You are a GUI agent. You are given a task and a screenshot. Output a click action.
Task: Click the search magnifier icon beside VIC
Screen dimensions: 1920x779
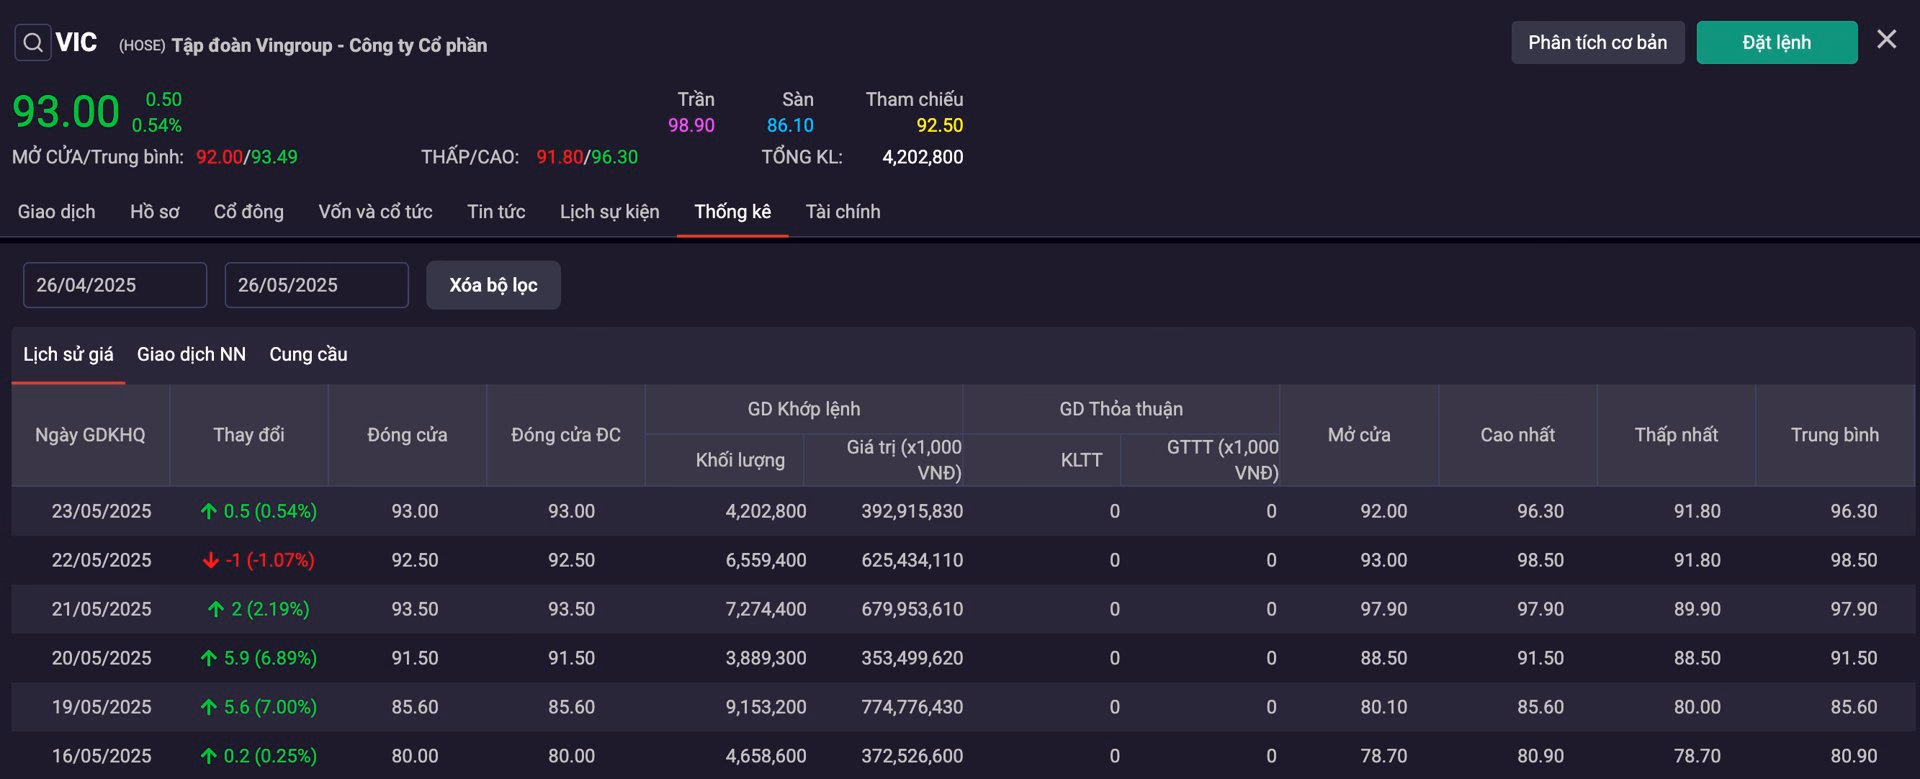(33, 43)
